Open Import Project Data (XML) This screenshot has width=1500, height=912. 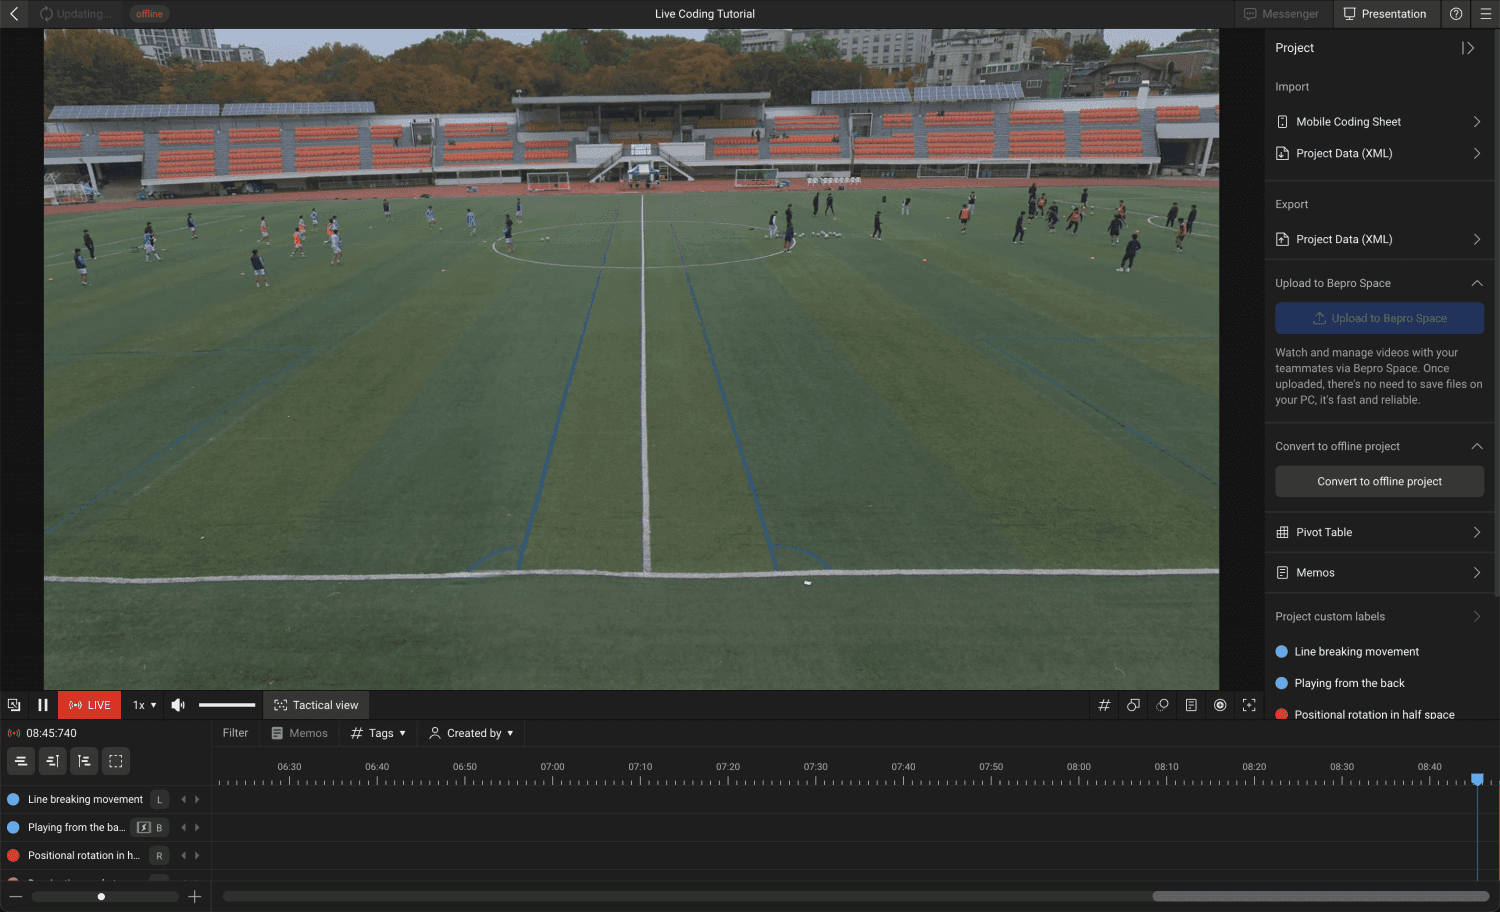click(x=1379, y=153)
